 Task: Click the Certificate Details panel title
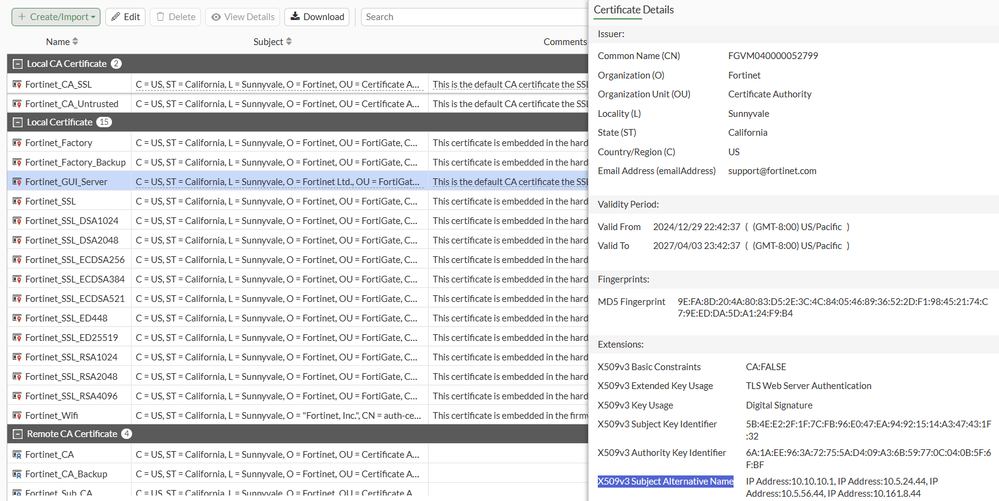point(634,10)
